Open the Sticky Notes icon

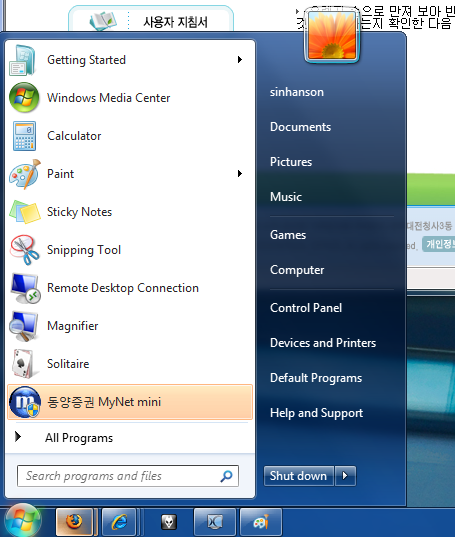[25, 212]
